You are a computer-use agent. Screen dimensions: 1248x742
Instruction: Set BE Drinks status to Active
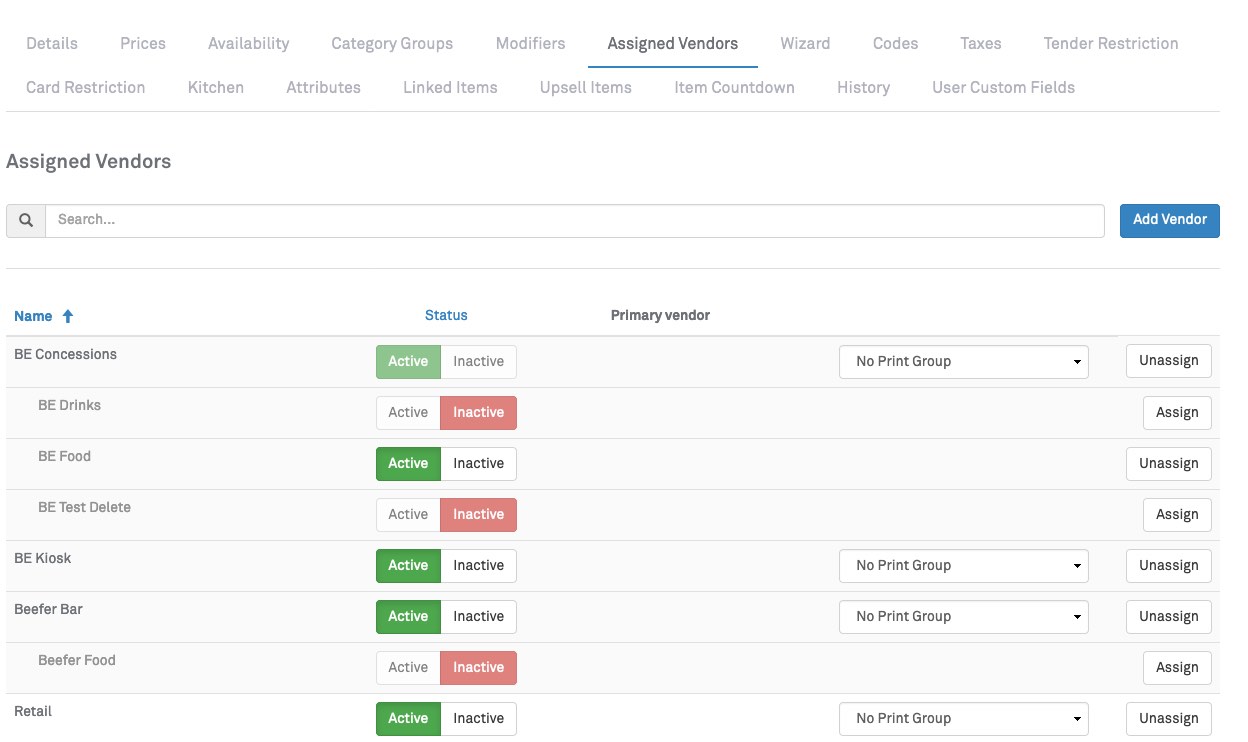(408, 413)
